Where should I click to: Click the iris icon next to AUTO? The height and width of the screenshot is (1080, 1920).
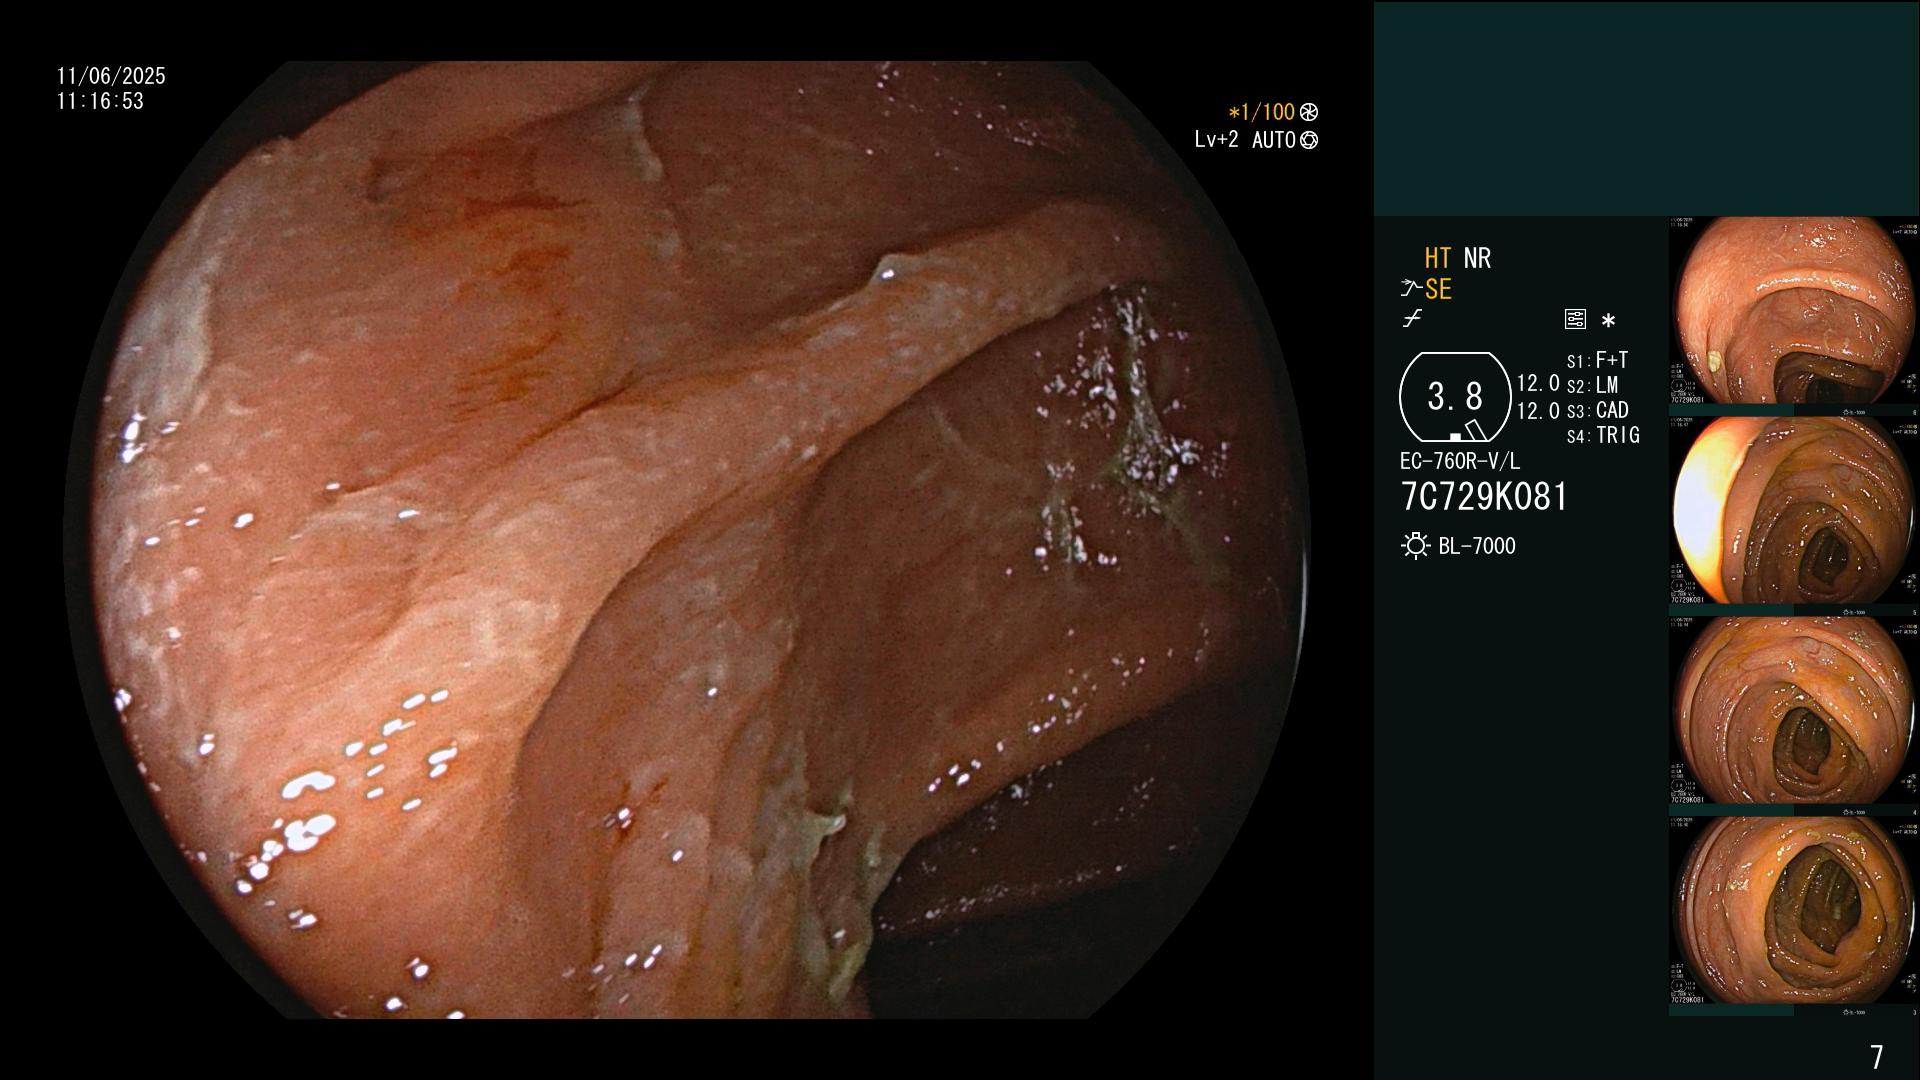1309,141
